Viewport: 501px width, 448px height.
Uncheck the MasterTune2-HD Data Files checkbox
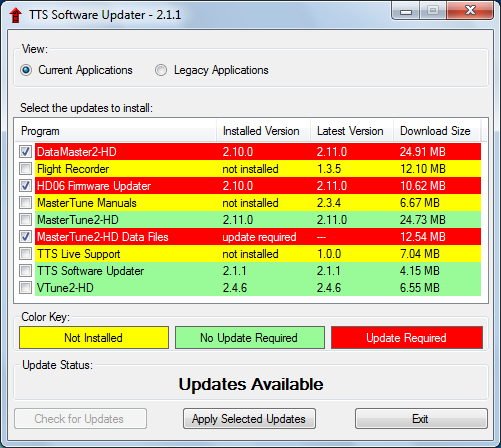pyautogui.click(x=25, y=237)
